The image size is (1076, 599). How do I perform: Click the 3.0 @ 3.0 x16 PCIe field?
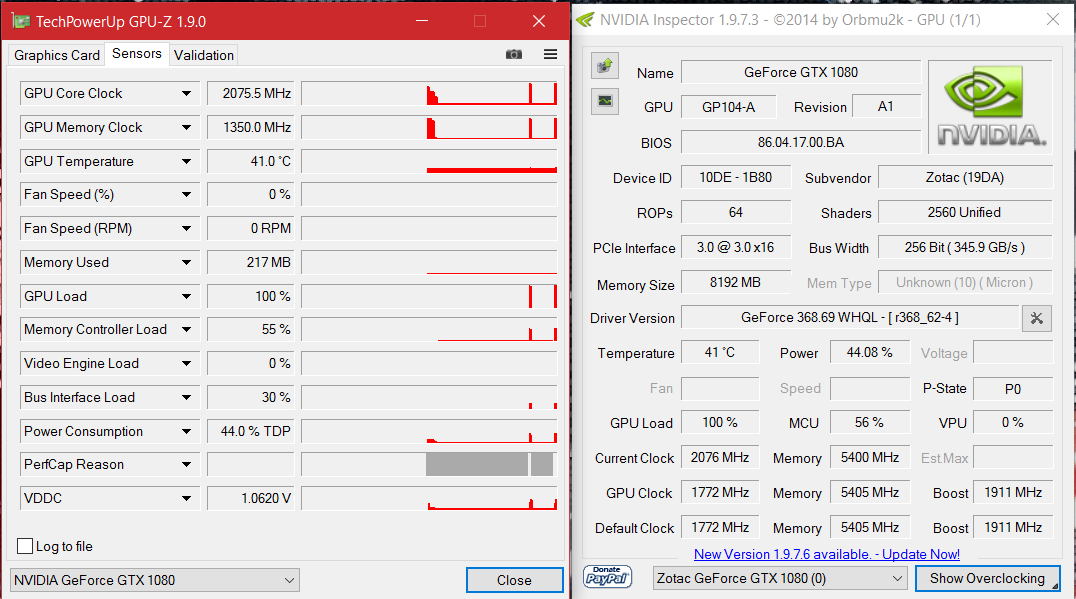point(736,247)
